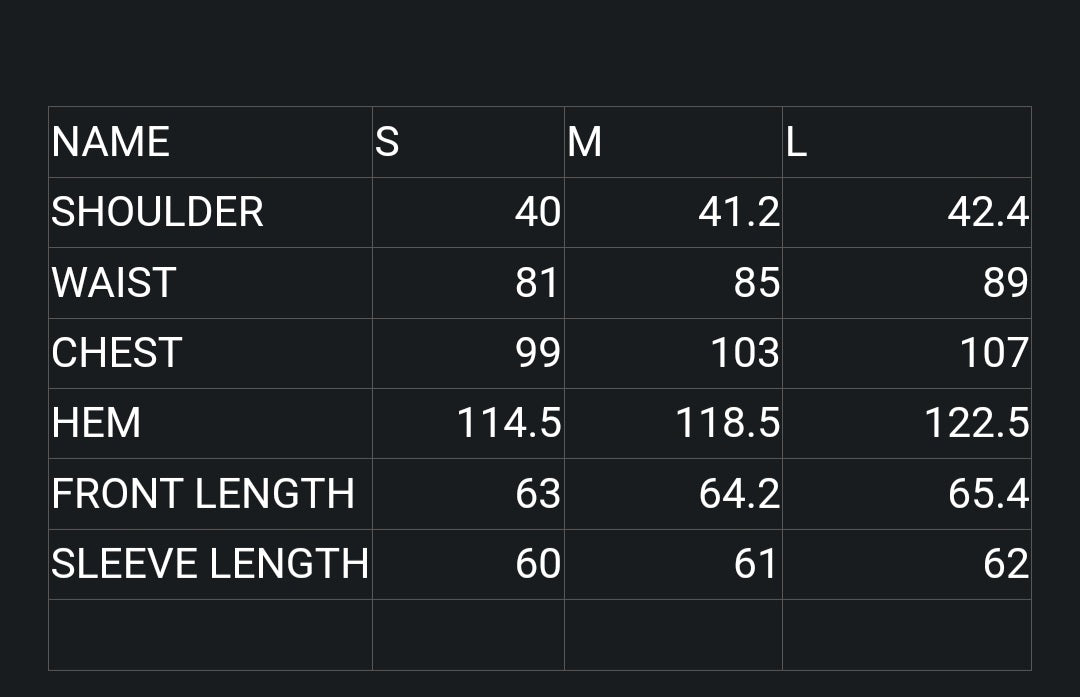Click the FRONT LENGTH label cell
The image size is (1080, 697).
click(210, 494)
